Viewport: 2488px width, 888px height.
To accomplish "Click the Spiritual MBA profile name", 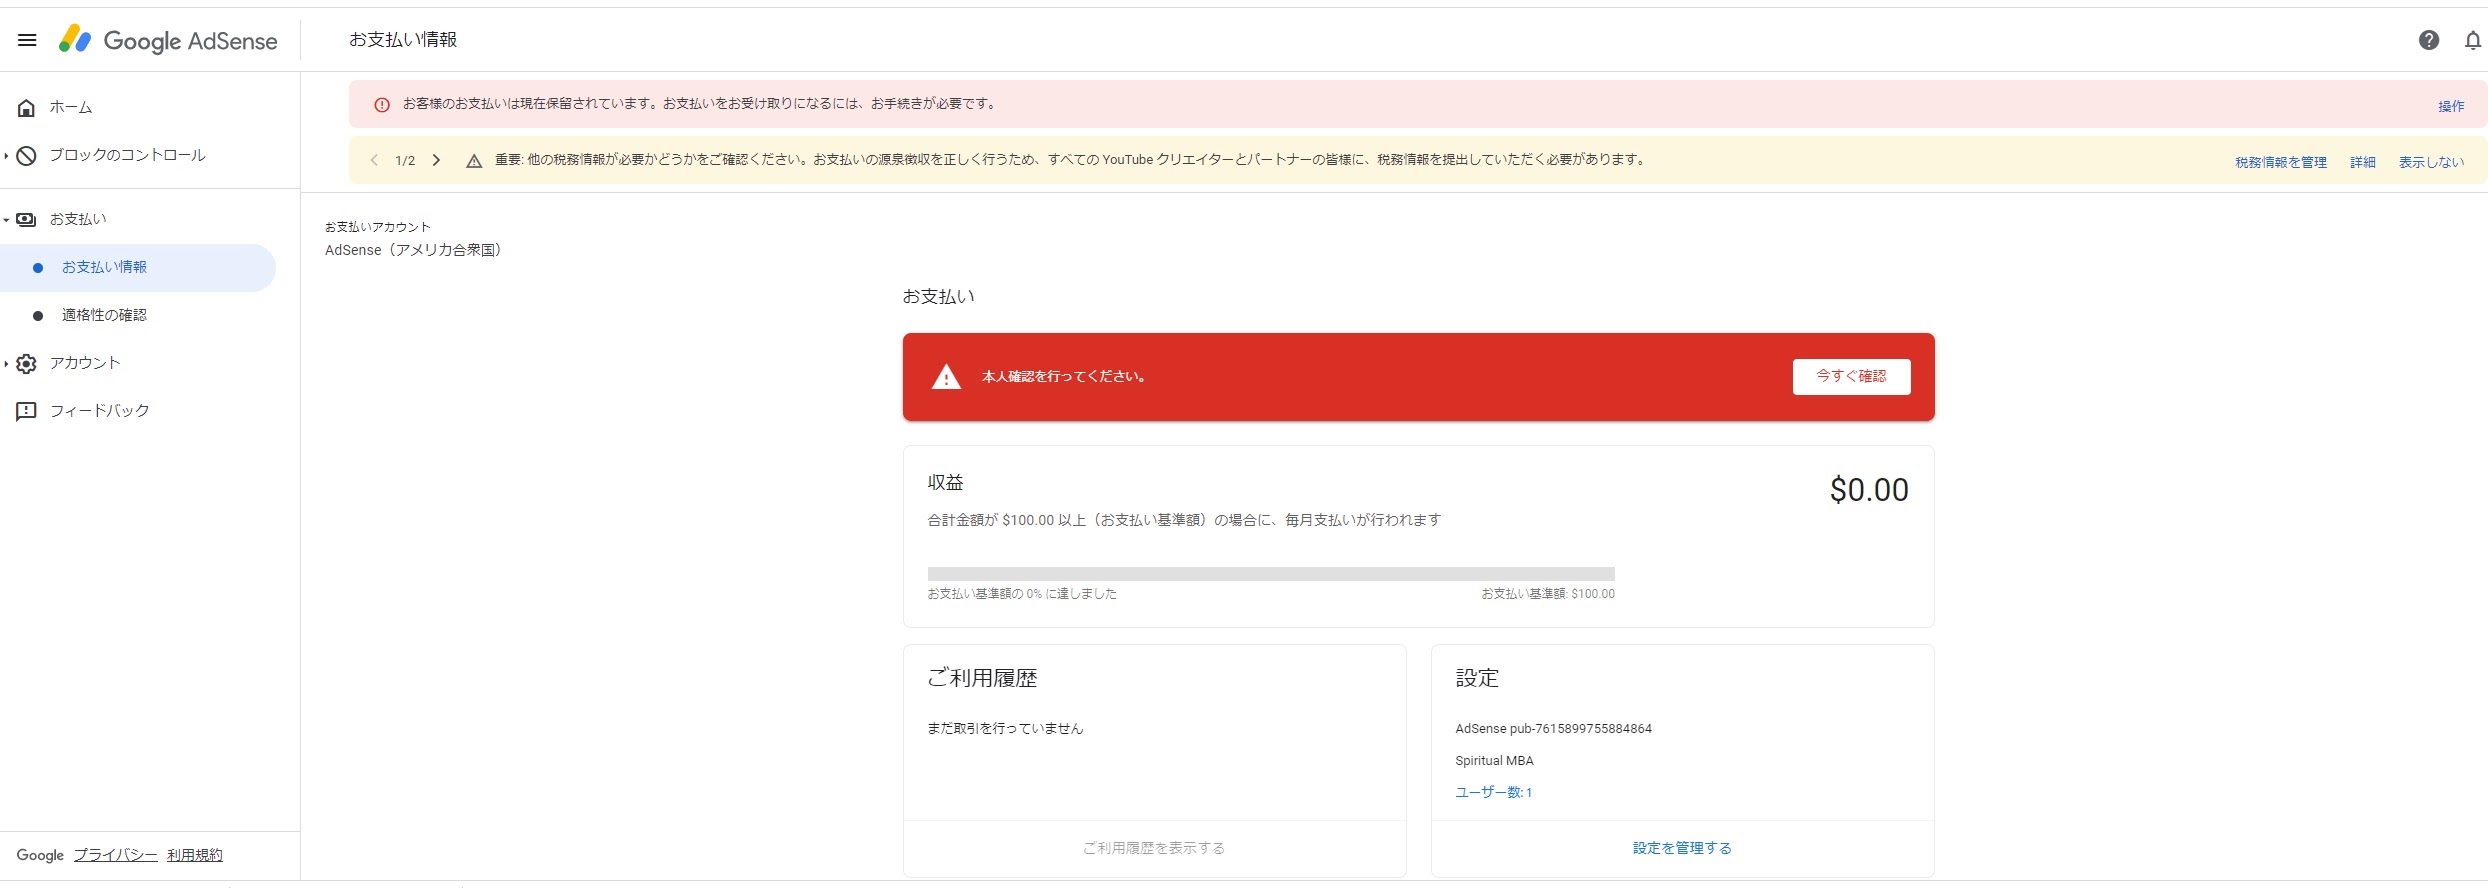I will point(1494,761).
